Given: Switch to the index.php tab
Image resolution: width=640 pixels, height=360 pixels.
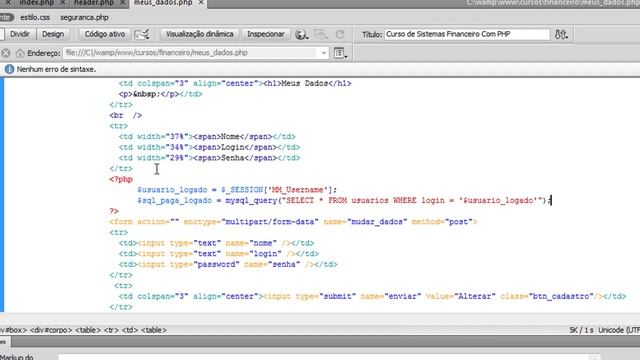Looking at the screenshot, I should coord(37,3).
